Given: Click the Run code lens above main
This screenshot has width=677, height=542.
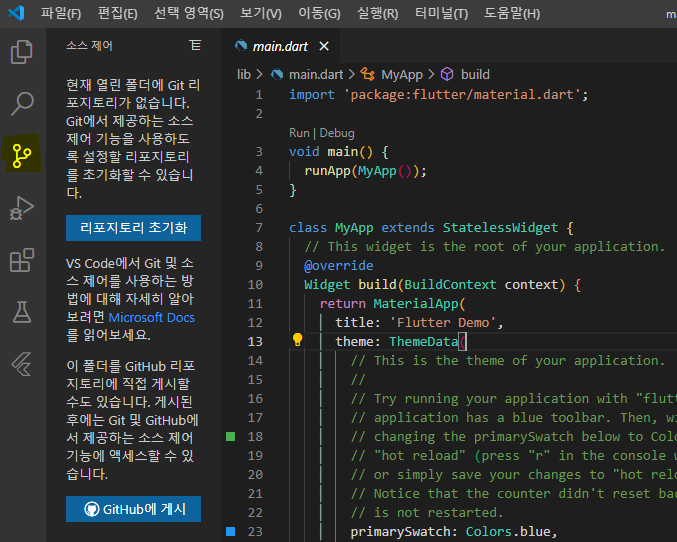Looking at the screenshot, I should [299, 133].
